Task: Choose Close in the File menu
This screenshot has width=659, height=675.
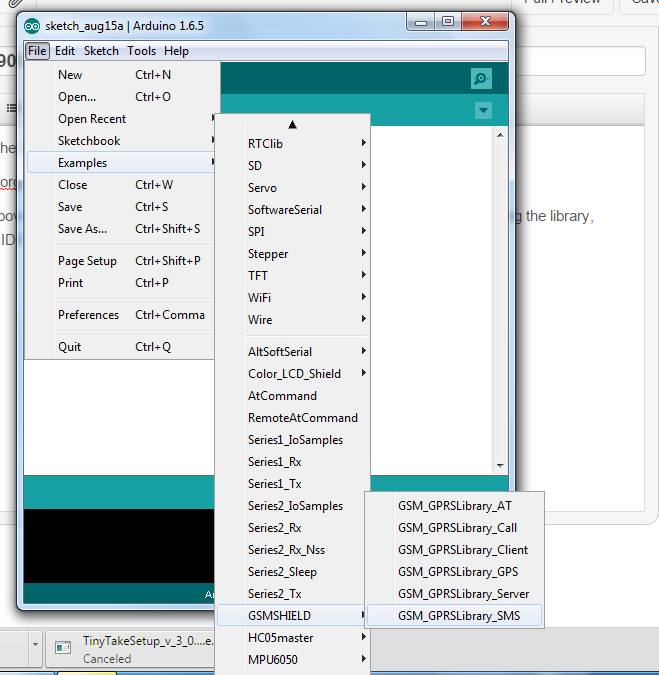Action: coord(121,185)
